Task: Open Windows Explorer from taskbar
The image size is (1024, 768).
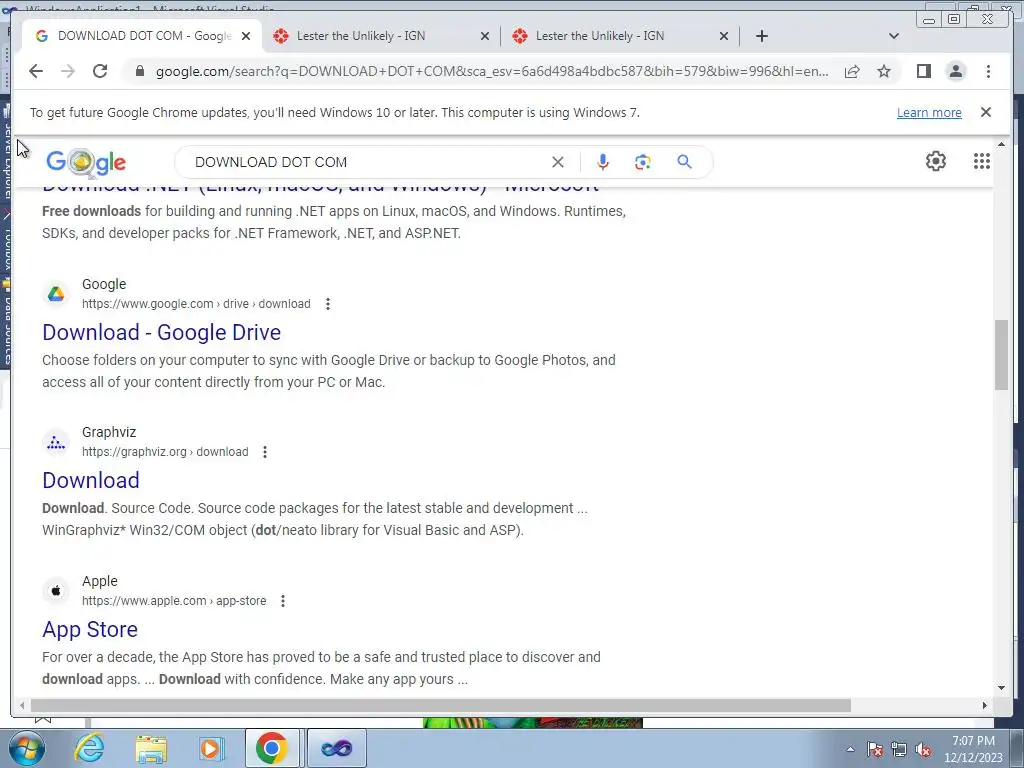Action: tap(151, 748)
